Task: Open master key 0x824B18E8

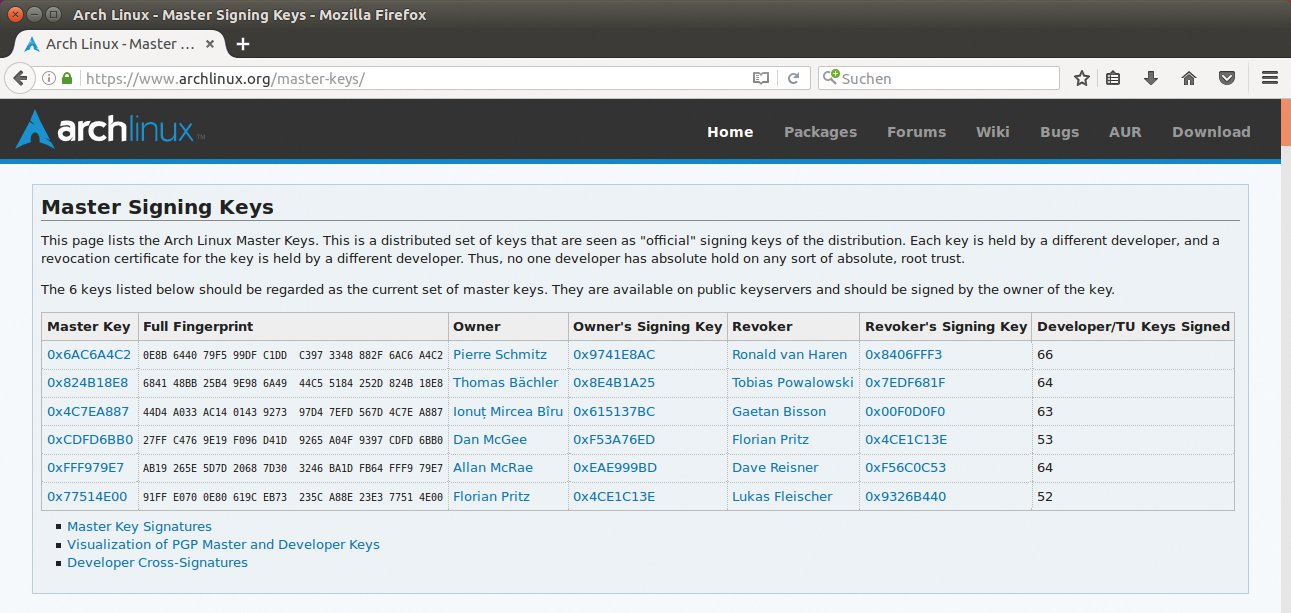Action: click(x=87, y=383)
